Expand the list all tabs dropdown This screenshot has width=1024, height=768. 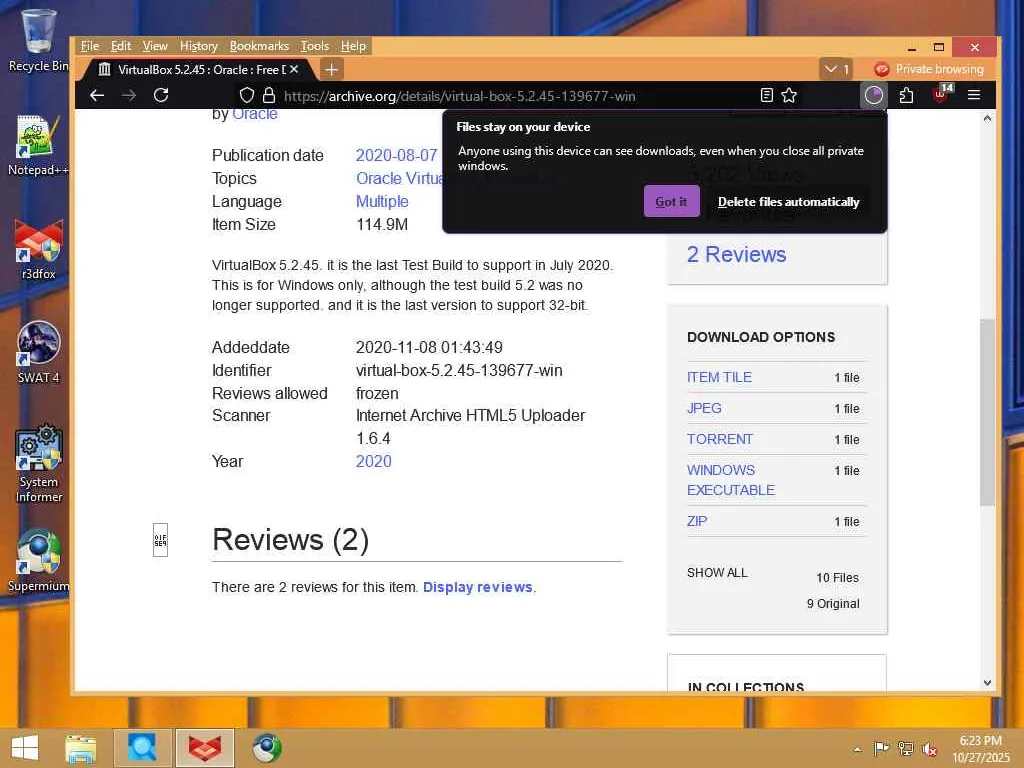837,69
